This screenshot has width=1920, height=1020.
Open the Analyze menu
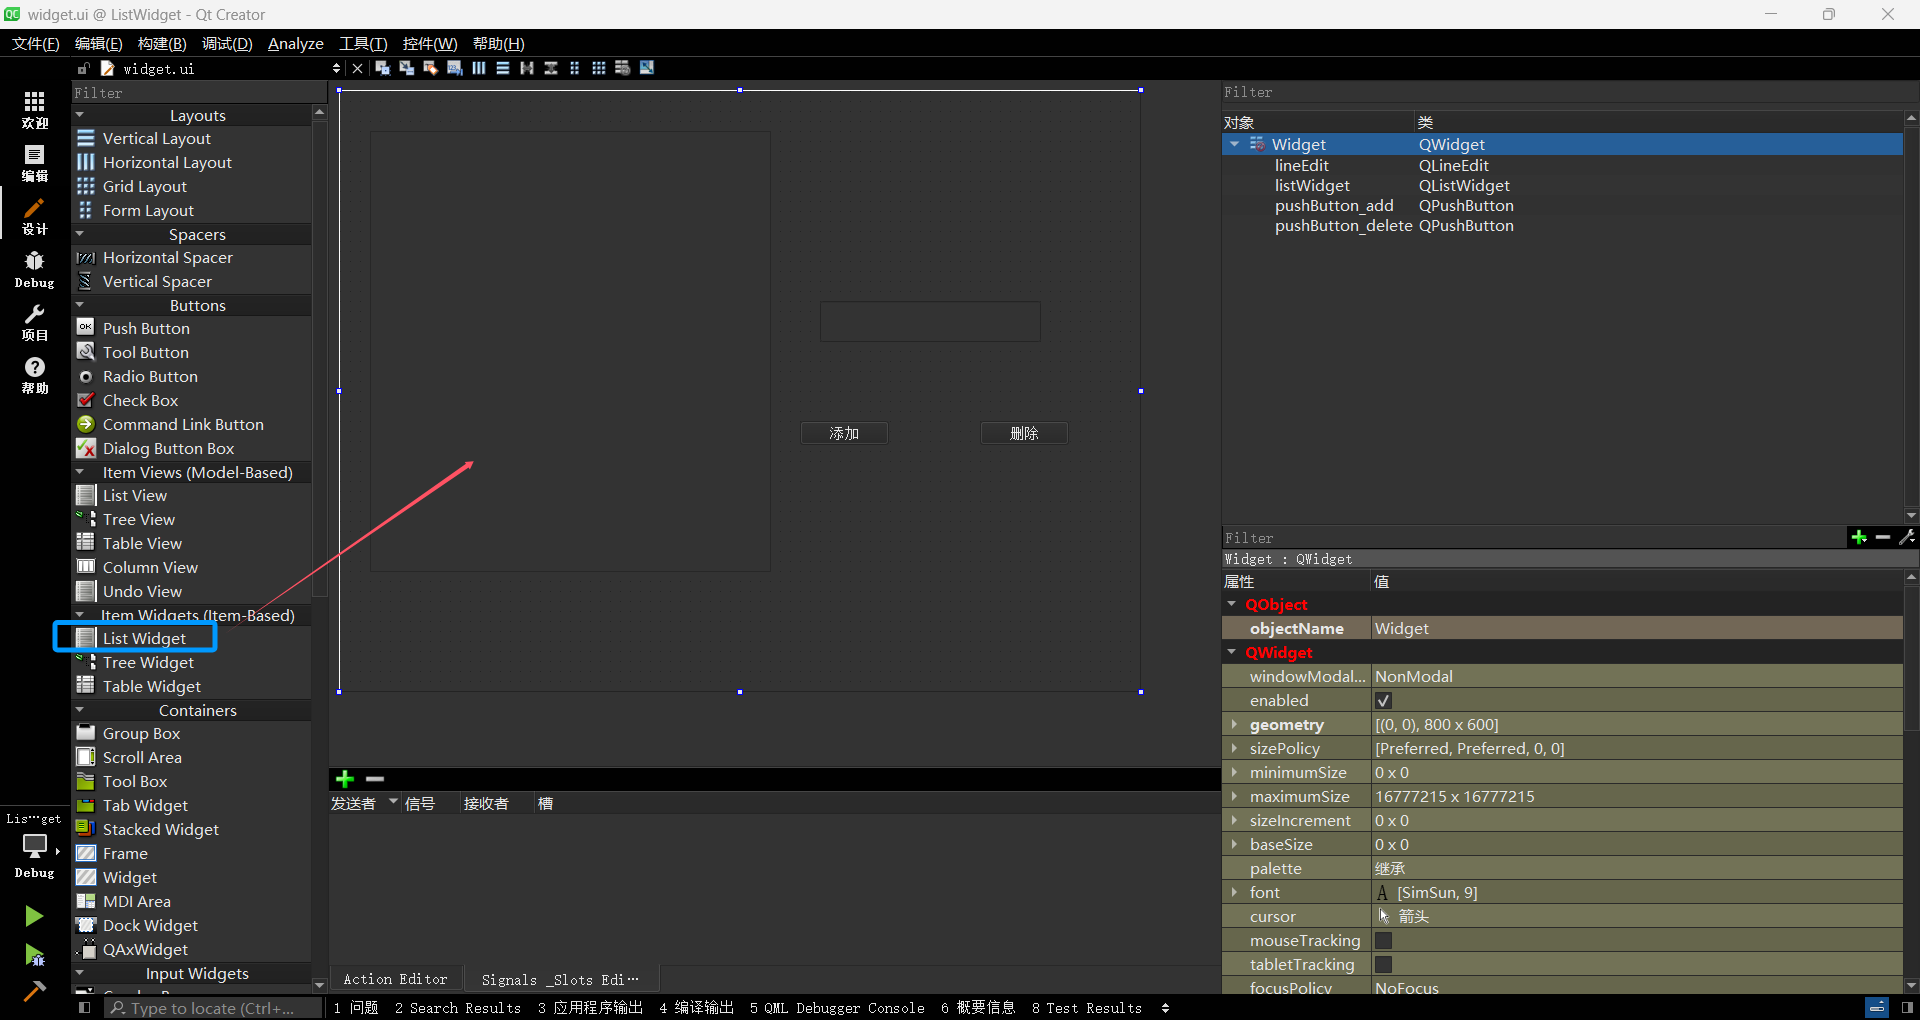pyautogui.click(x=296, y=43)
